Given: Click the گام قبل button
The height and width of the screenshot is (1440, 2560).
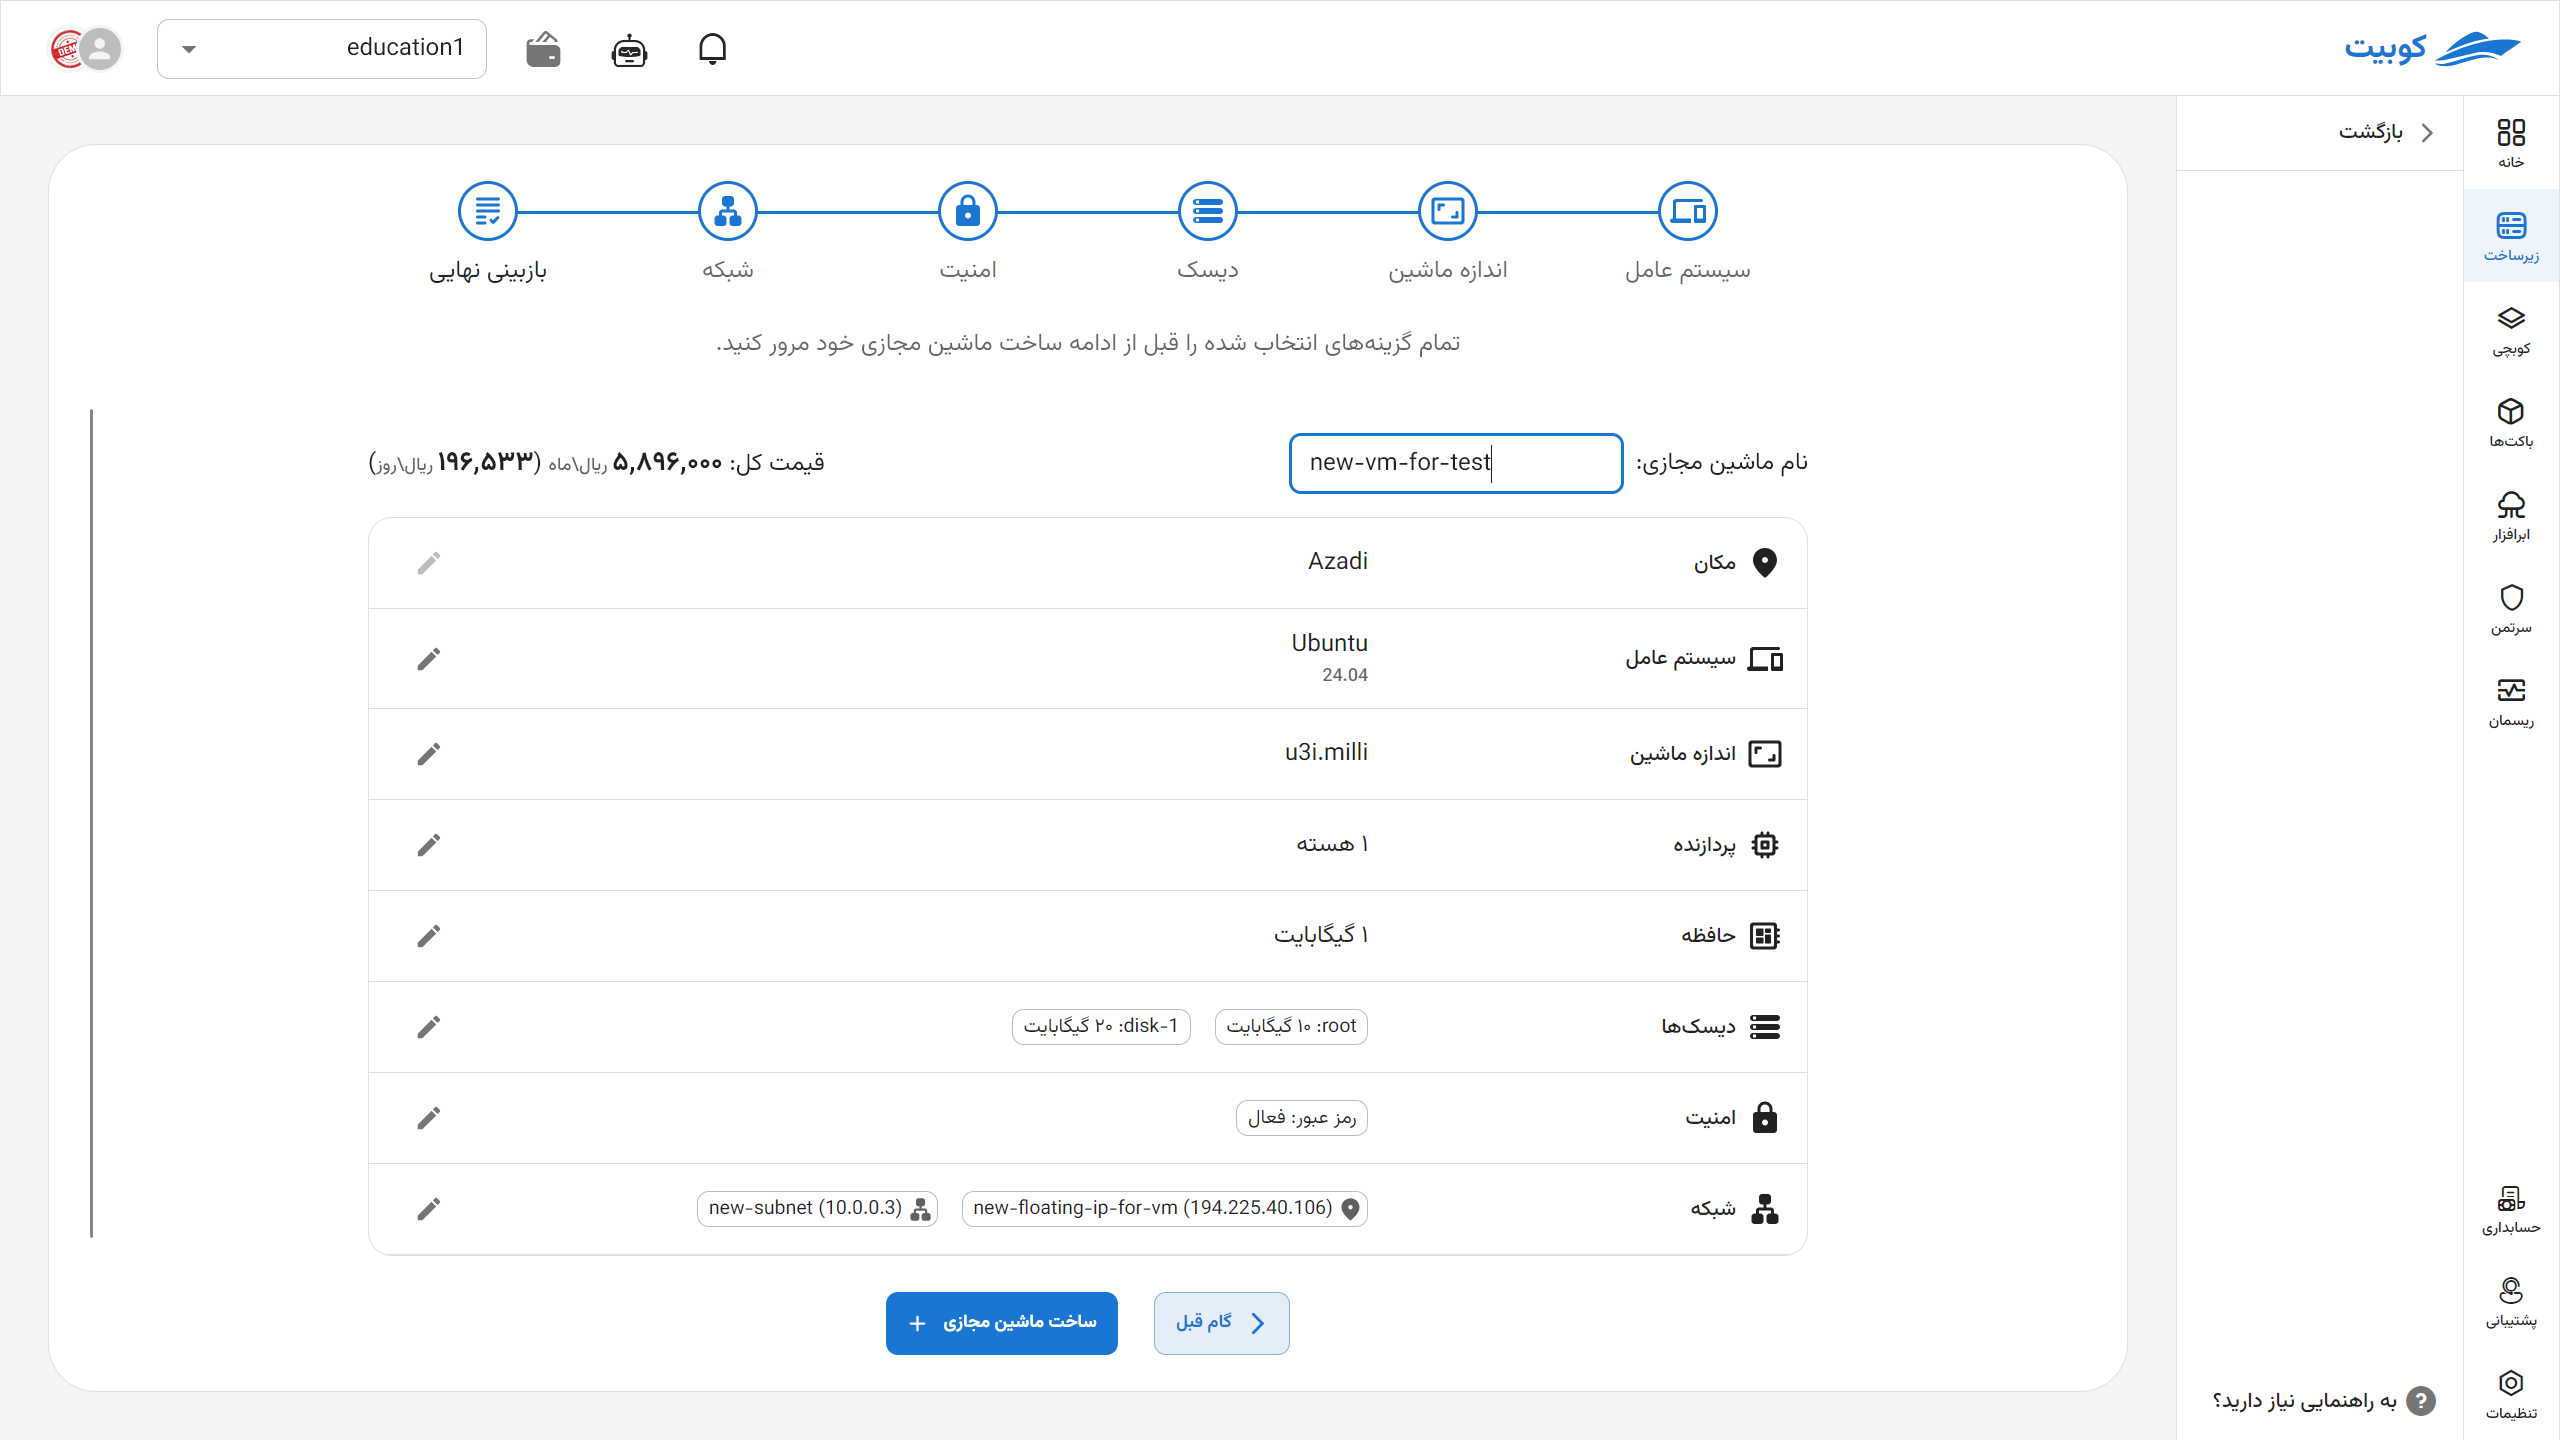Looking at the screenshot, I should (x=1221, y=1323).
